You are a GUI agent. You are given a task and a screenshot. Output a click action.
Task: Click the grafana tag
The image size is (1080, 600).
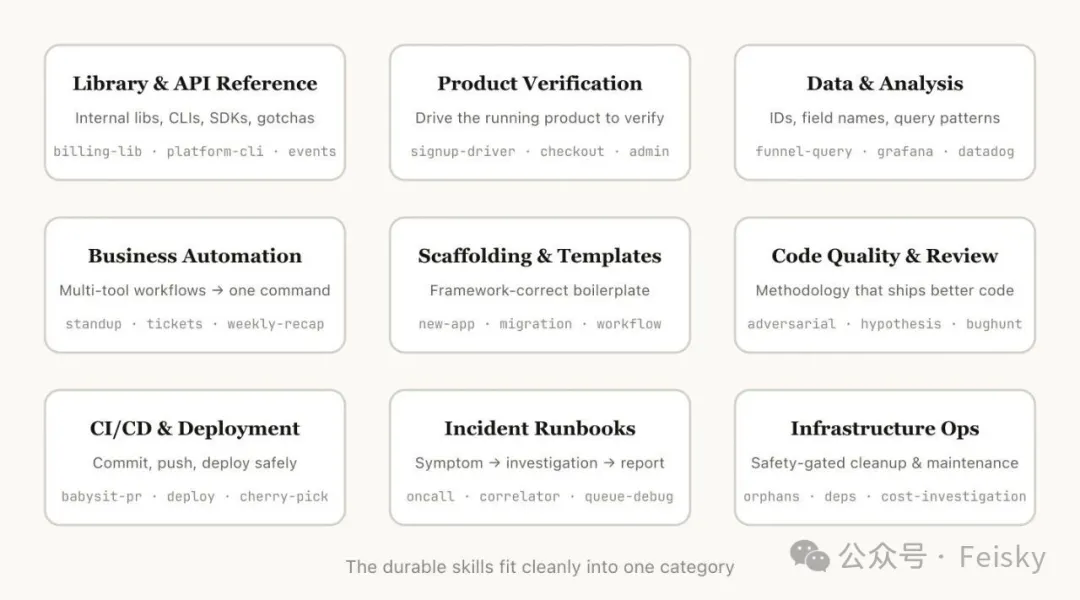coord(905,152)
